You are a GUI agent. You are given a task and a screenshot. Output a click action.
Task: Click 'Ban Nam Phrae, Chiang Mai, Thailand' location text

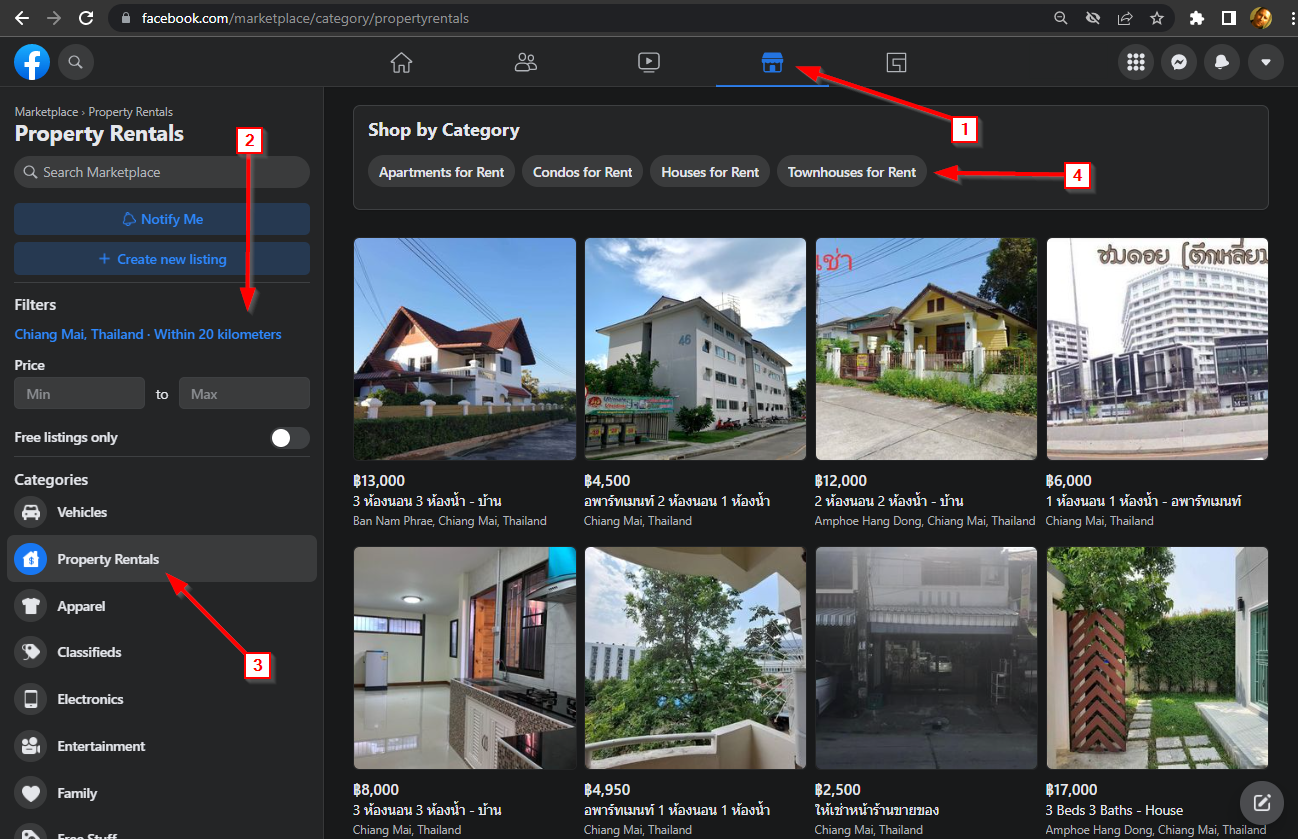pos(450,521)
